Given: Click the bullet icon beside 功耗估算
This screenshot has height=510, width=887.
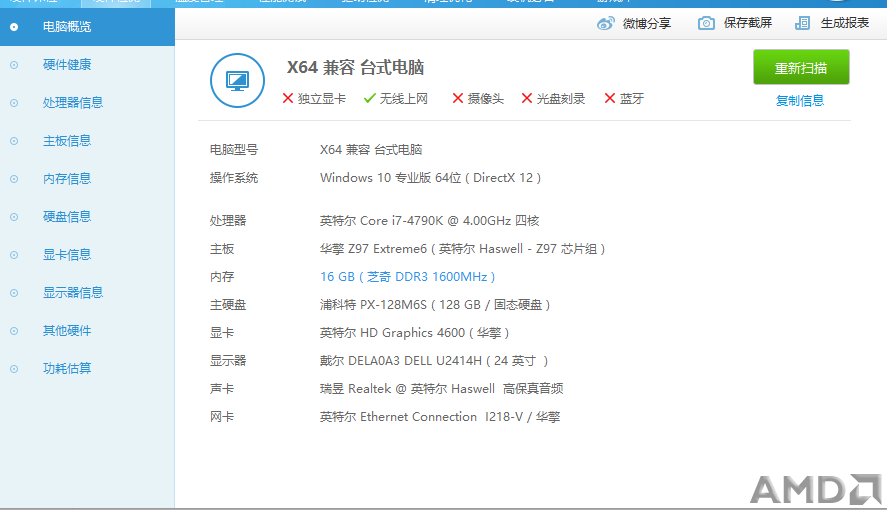Looking at the screenshot, I should 14,369.
